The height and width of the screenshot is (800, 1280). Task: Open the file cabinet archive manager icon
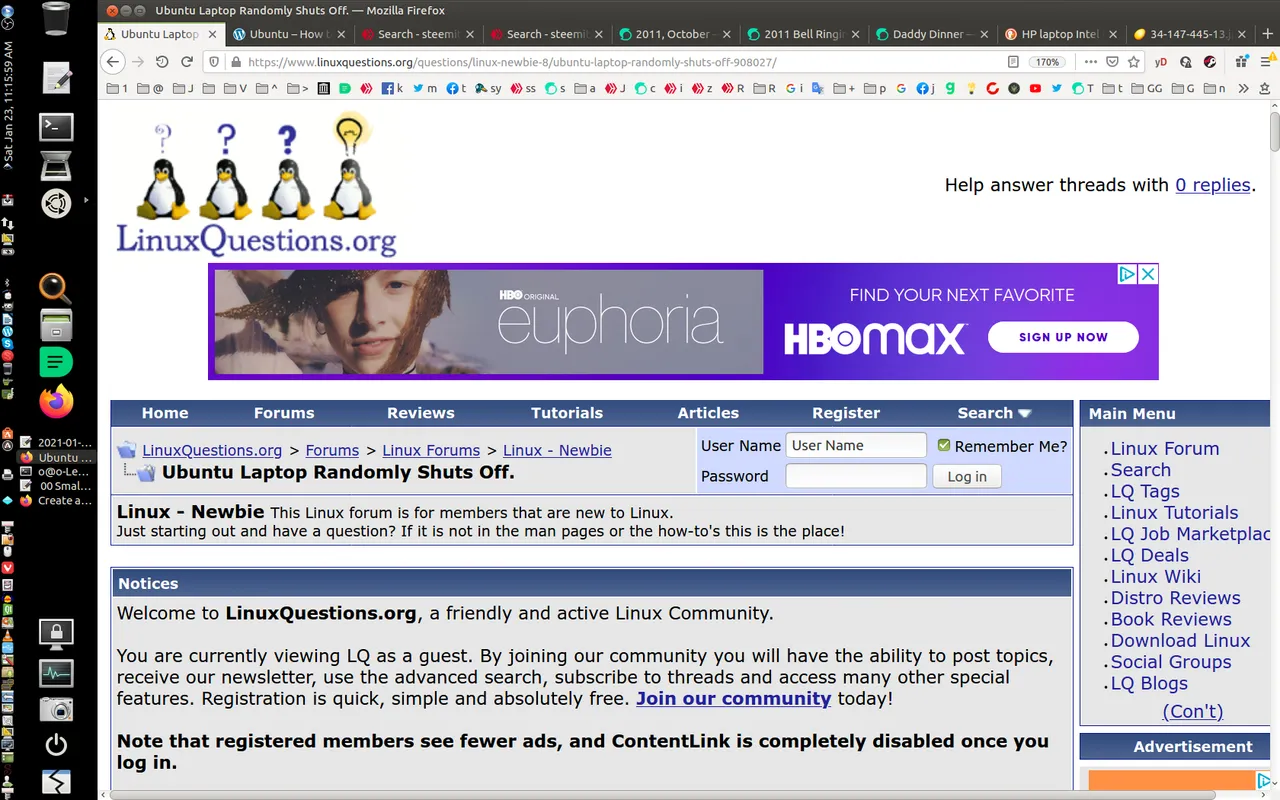pos(56,324)
